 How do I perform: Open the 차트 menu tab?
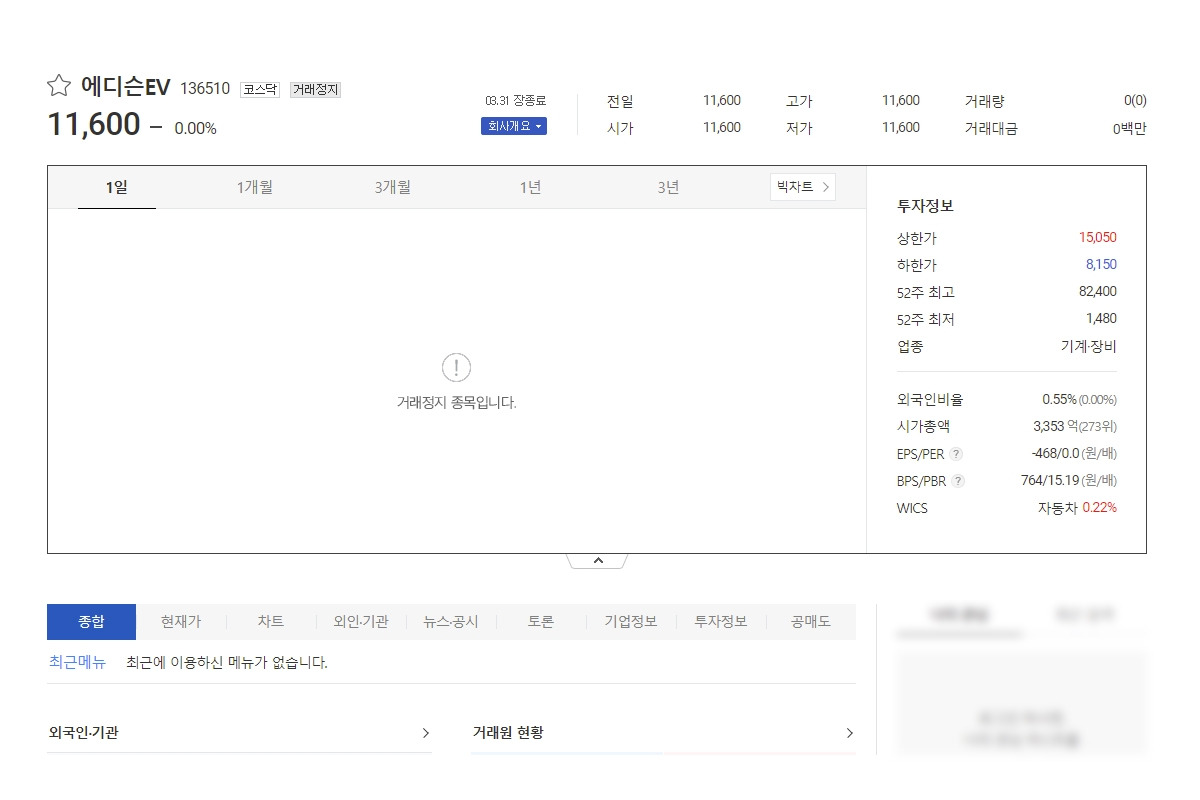click(271, 621)
